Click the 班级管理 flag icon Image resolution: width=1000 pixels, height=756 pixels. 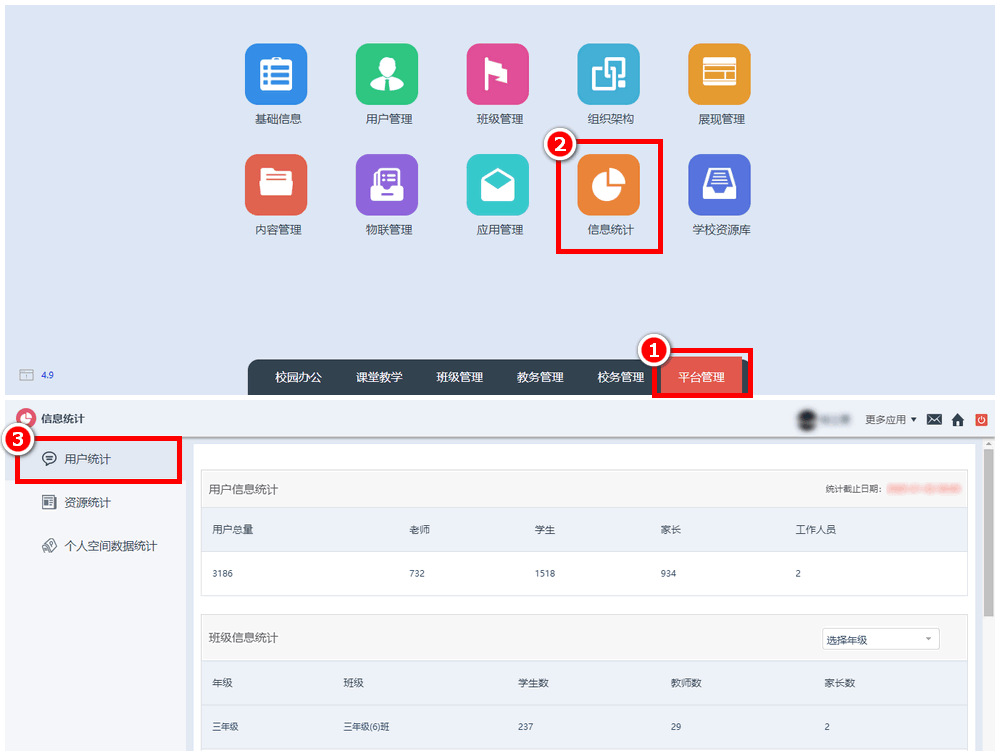pos(498,75)
